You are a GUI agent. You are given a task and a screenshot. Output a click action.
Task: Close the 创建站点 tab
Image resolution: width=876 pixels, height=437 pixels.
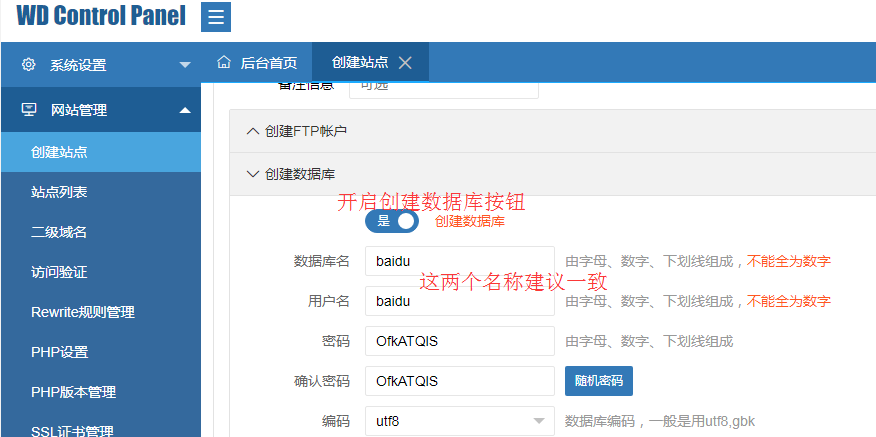[405, 62]
